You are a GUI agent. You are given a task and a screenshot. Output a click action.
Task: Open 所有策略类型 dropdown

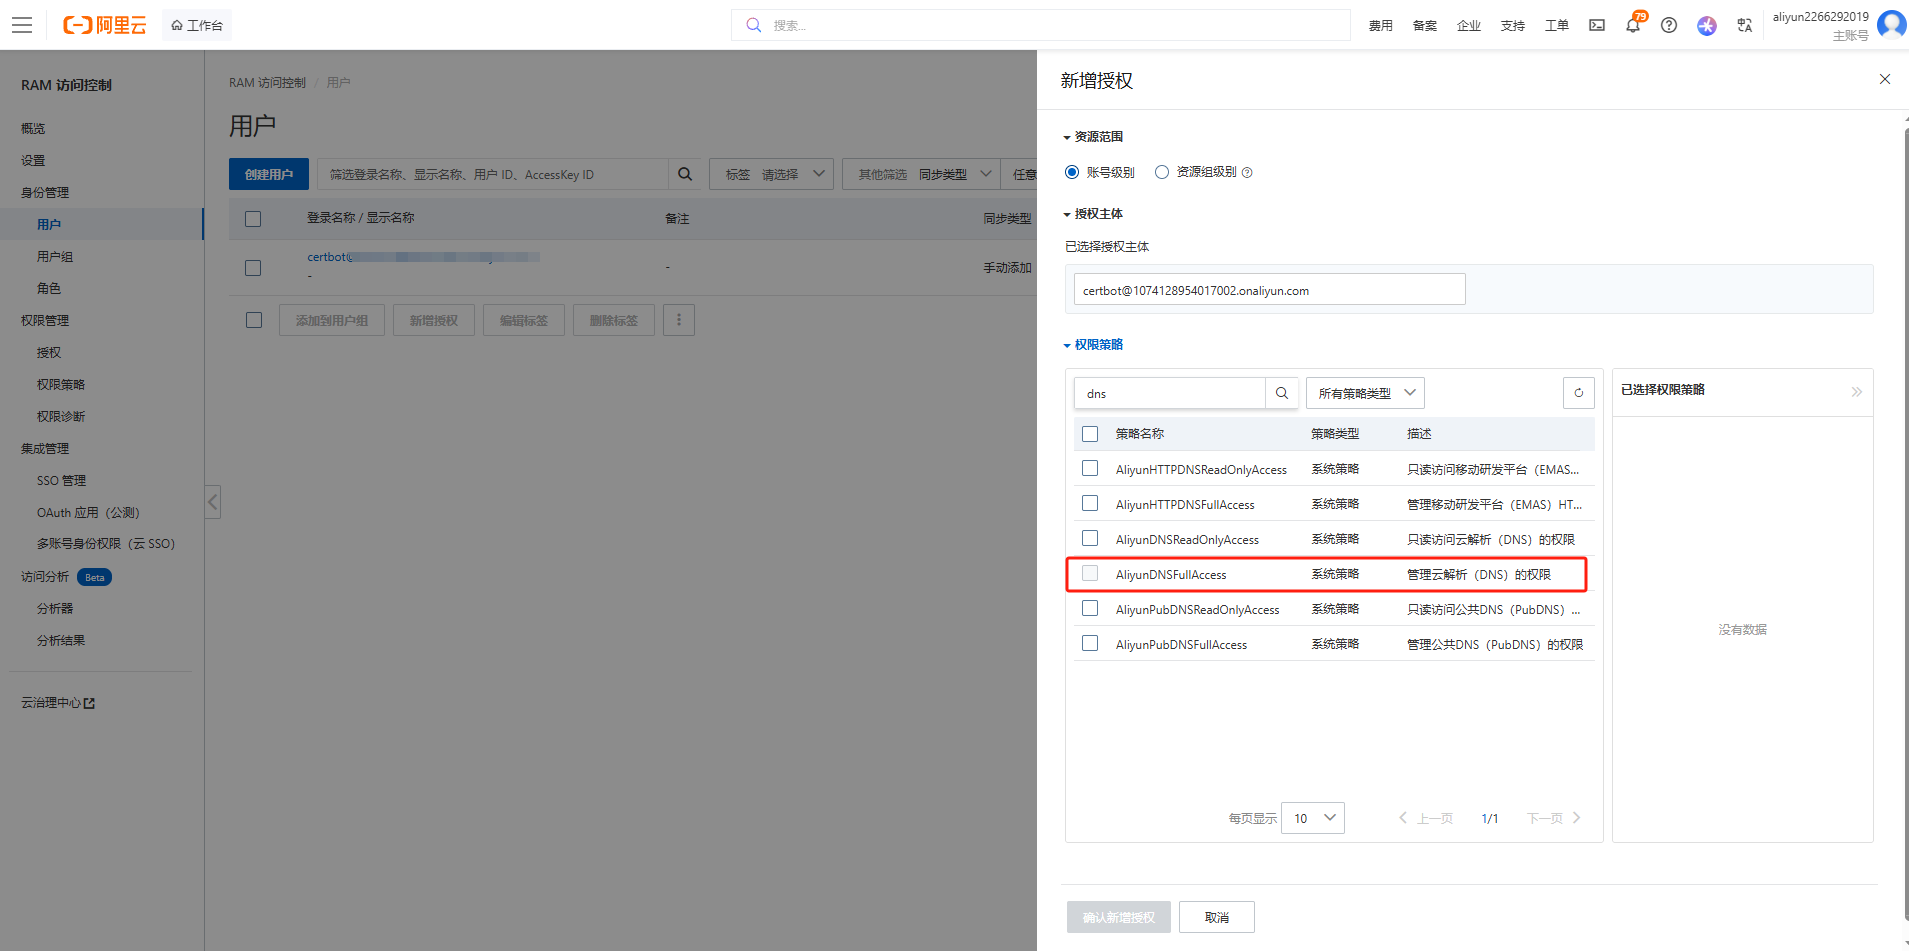(x=1365, y=393)
